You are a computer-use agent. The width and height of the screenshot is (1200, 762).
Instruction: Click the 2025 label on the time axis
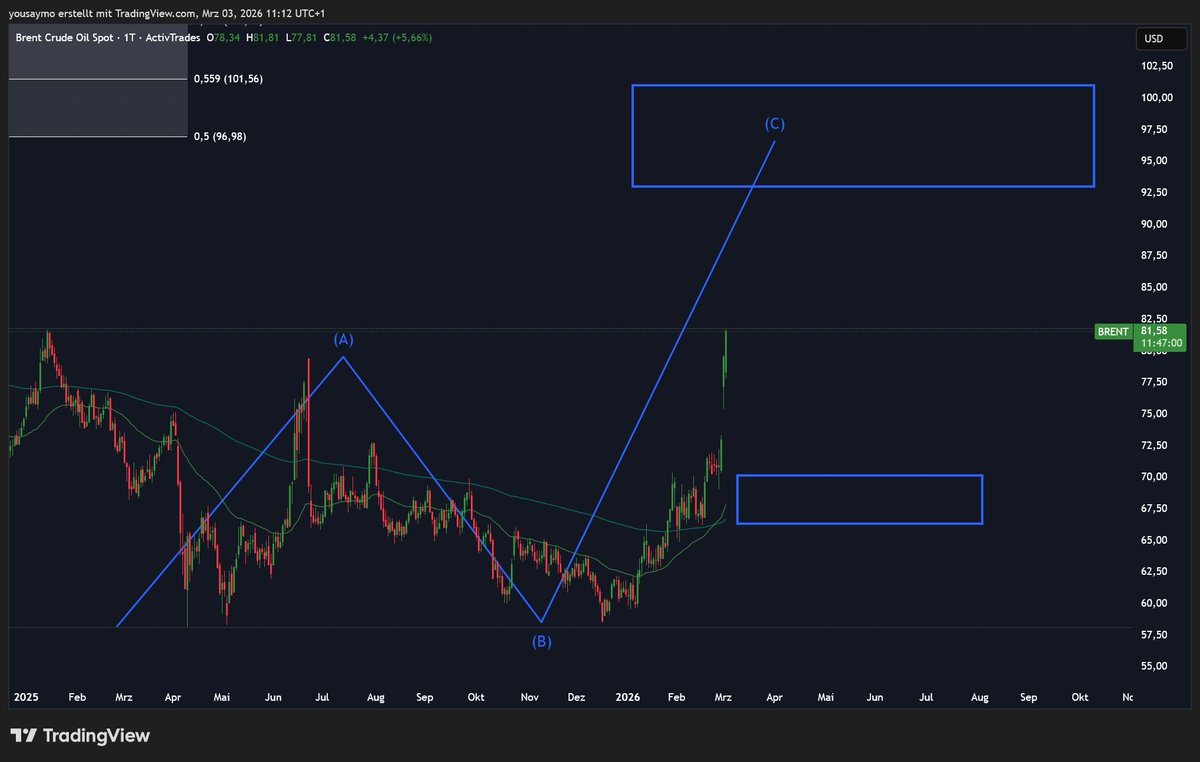25,696
